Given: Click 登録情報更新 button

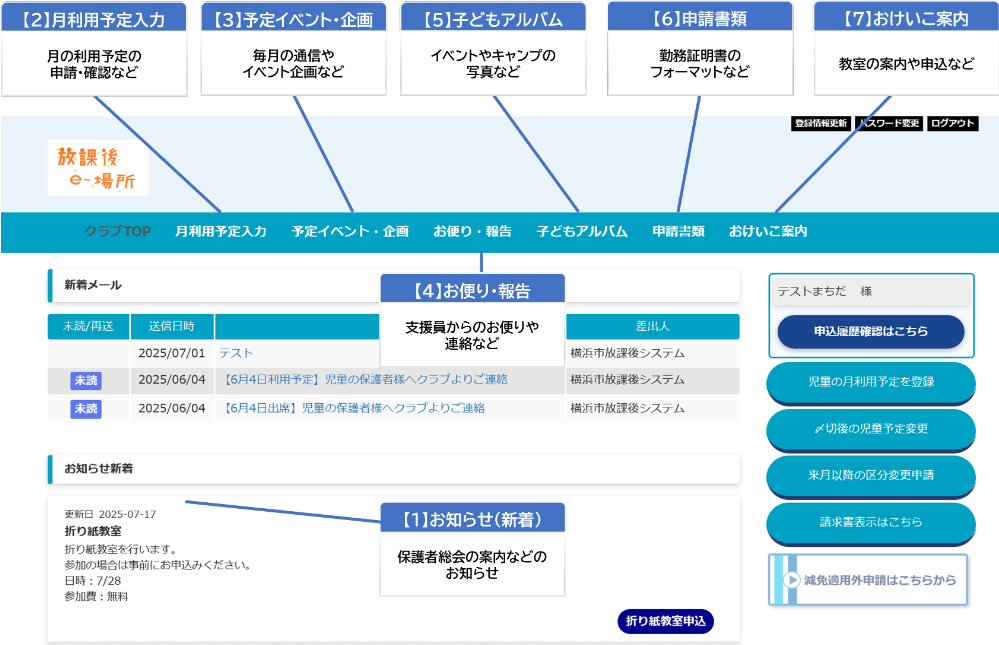Looking at the screenshot, I should coord(820,123).
